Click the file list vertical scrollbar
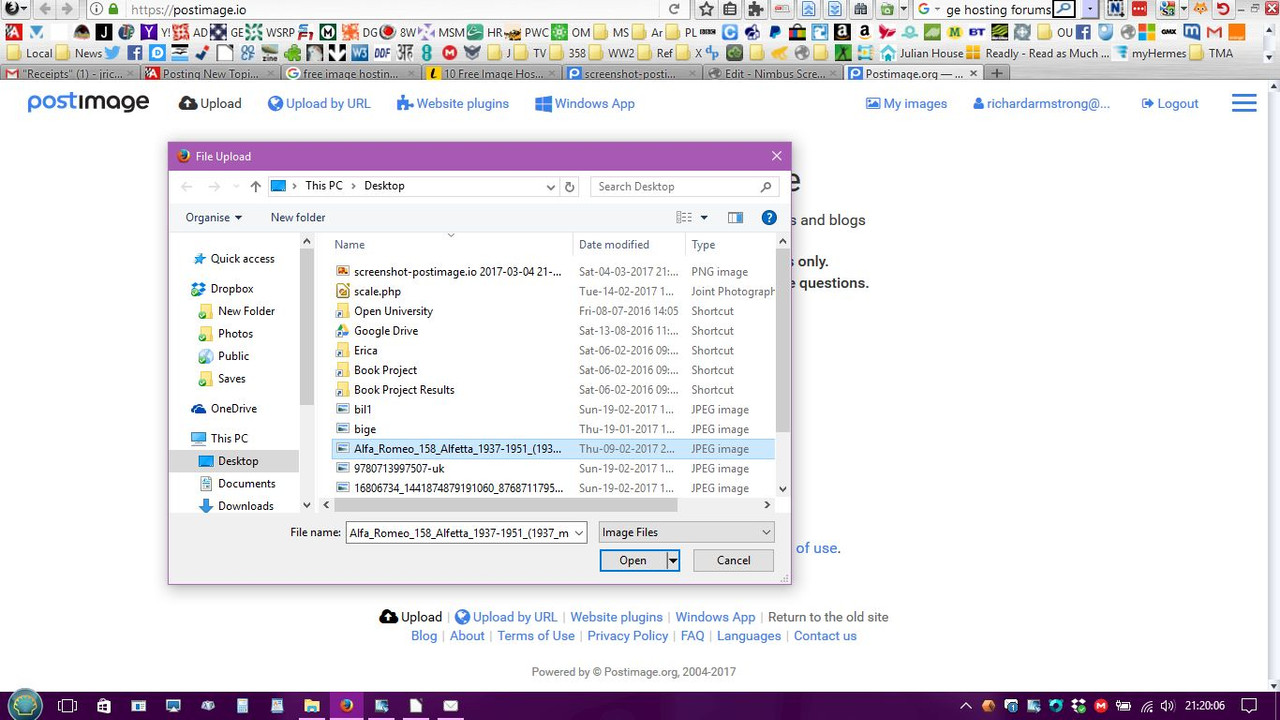The width and height of the screenshot is (1280, 720). (782, 340)
